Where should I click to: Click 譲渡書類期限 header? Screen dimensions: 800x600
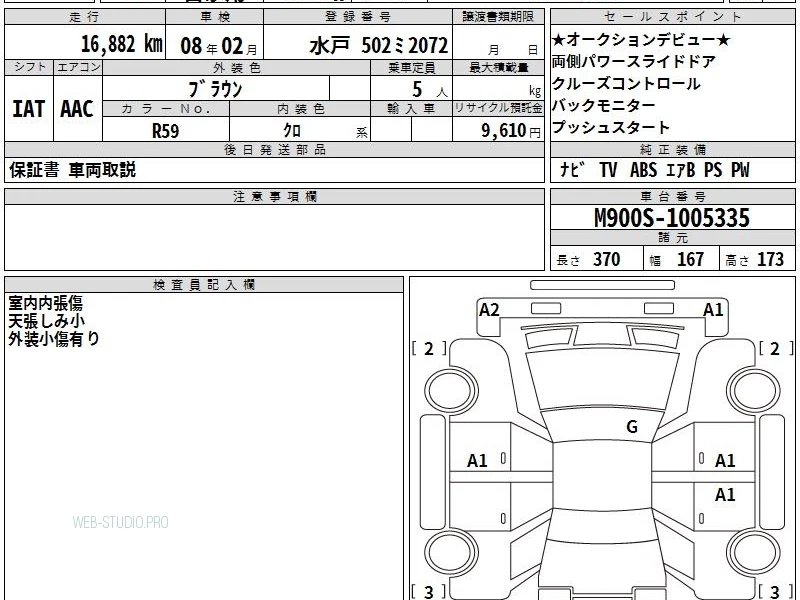pyautogui.click(x=498, y=17)
